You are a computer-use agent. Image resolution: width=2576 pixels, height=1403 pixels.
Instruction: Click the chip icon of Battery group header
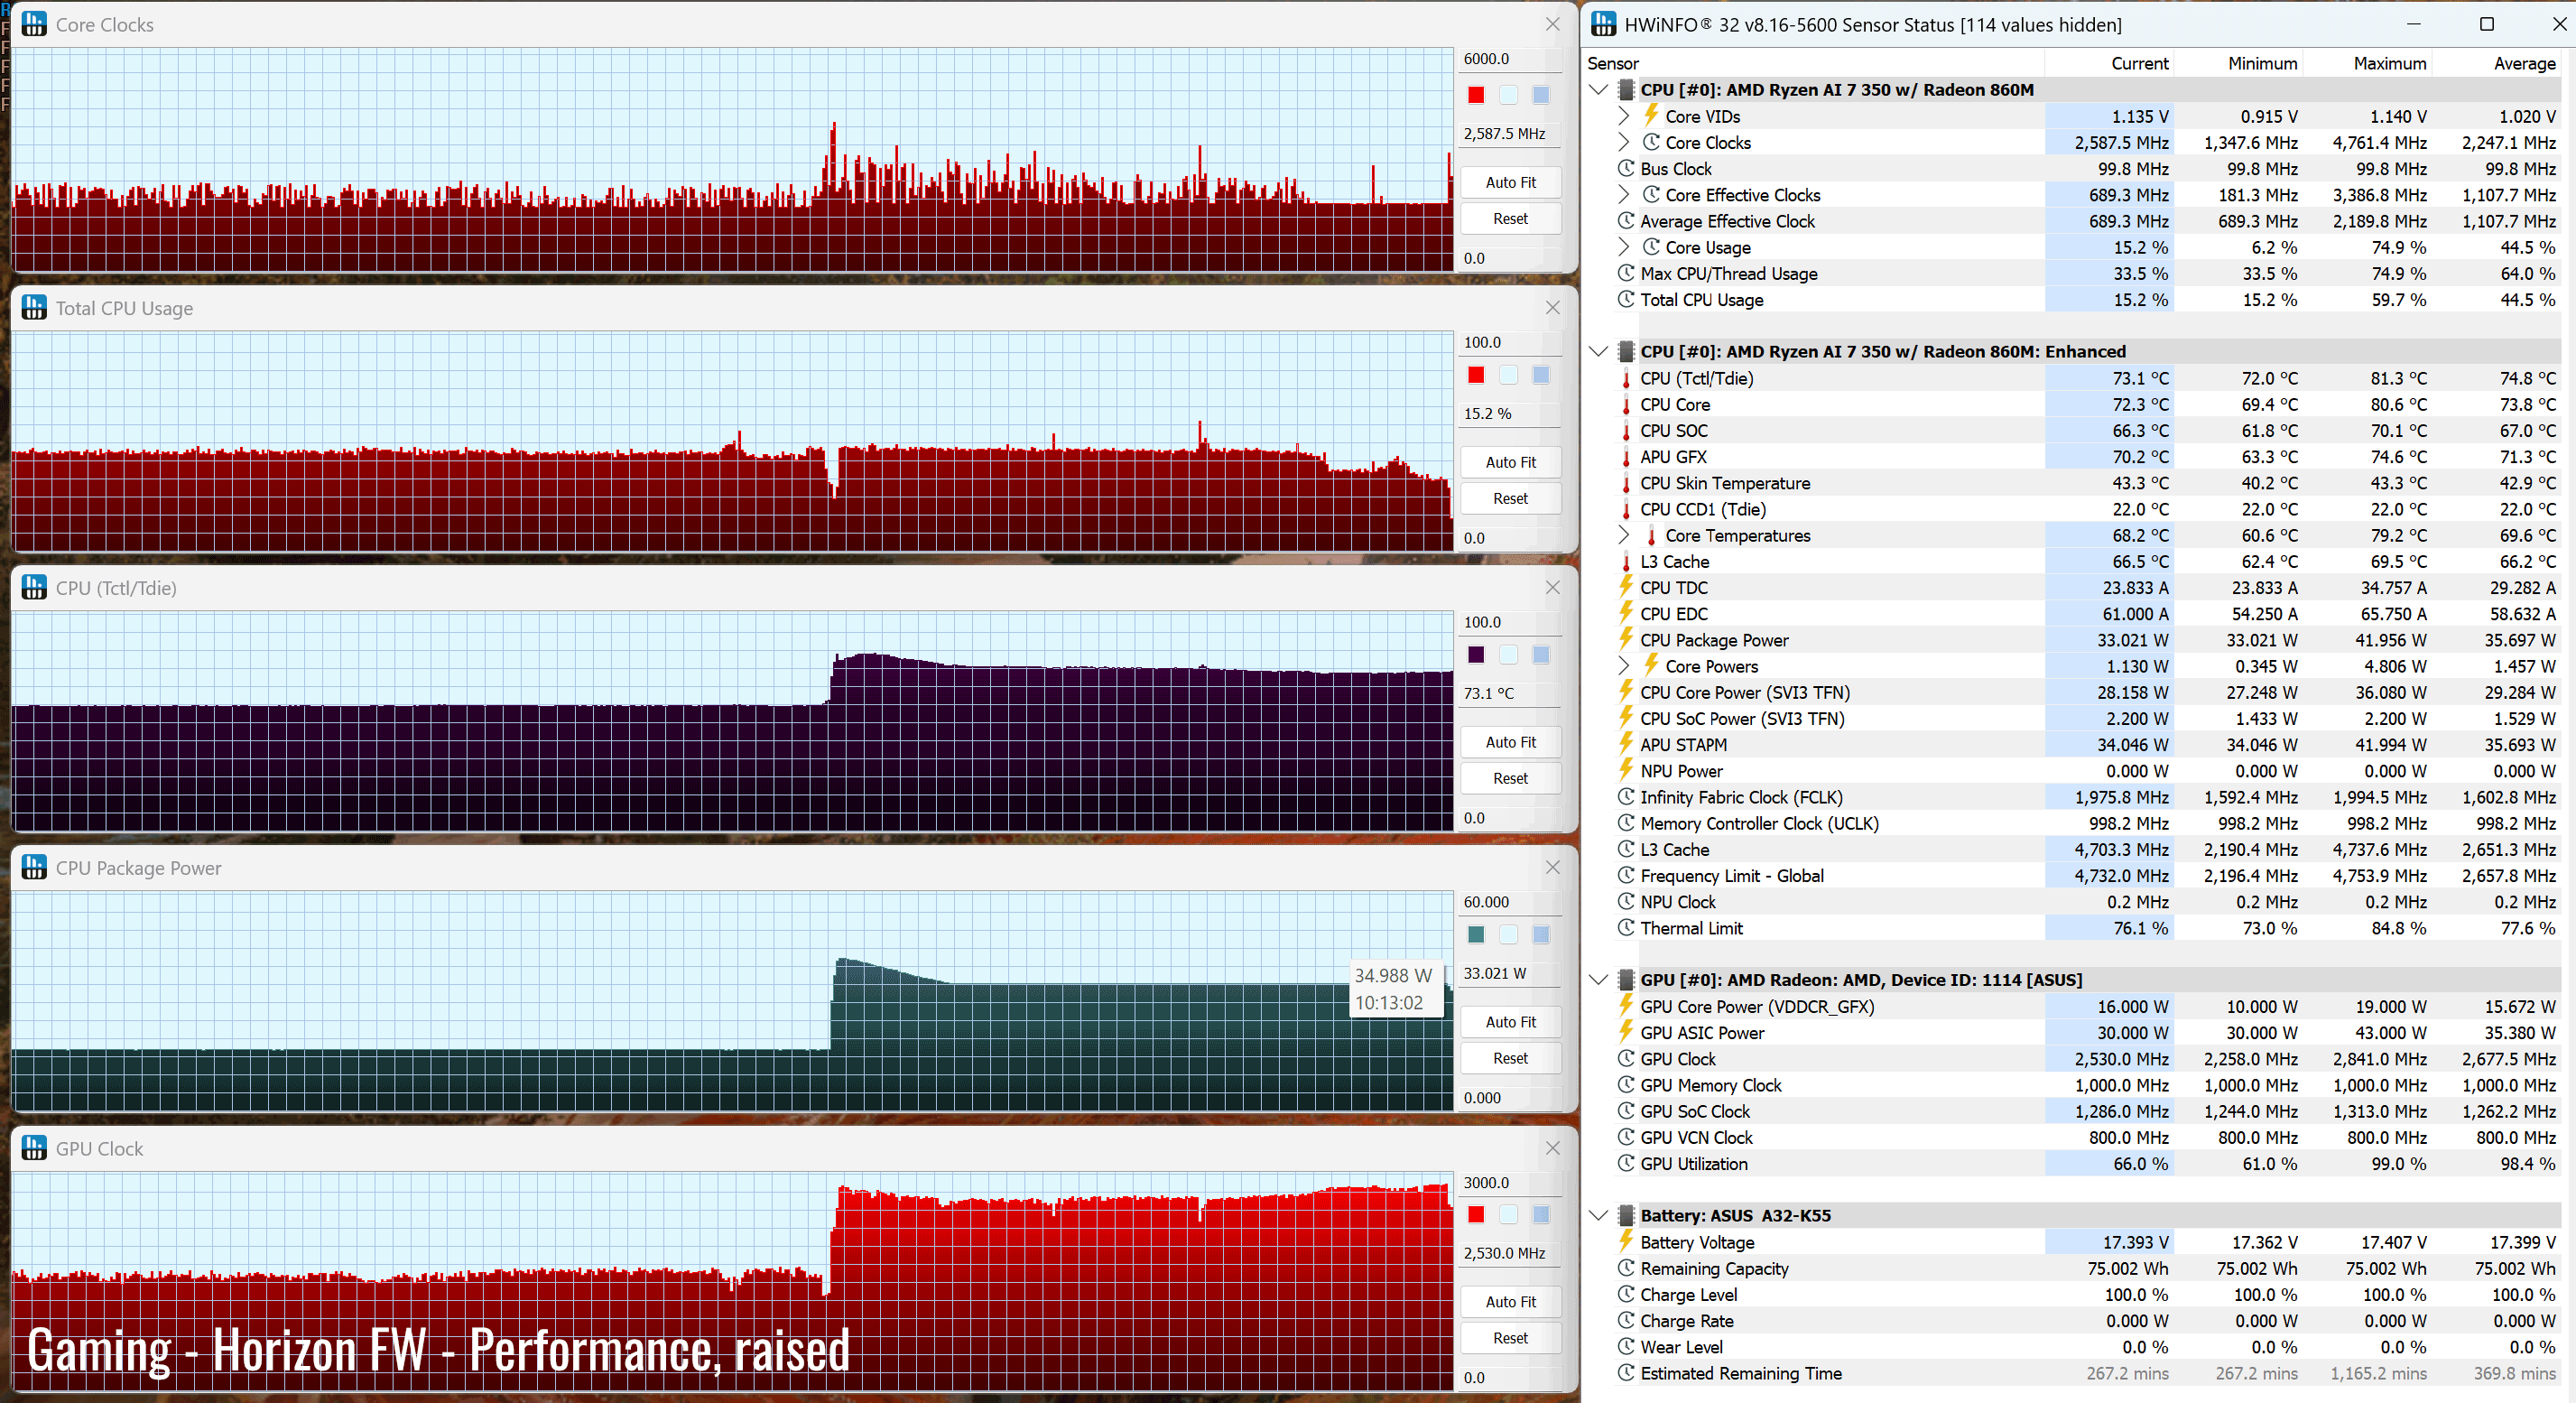click(x=1626, y=1216)
